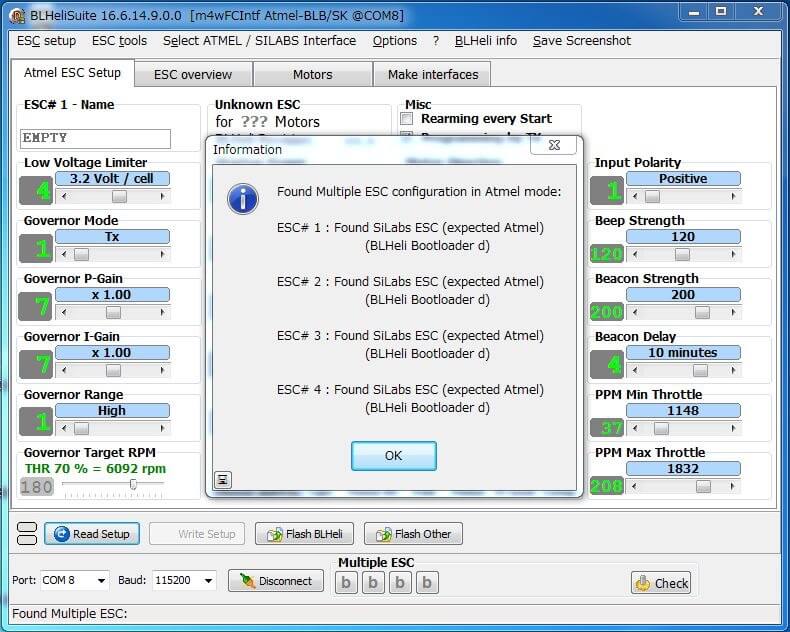The image size is (790, 632).
Task: Click the first 'b' Multiple ESC button
Action: click(x=346, y=583)
